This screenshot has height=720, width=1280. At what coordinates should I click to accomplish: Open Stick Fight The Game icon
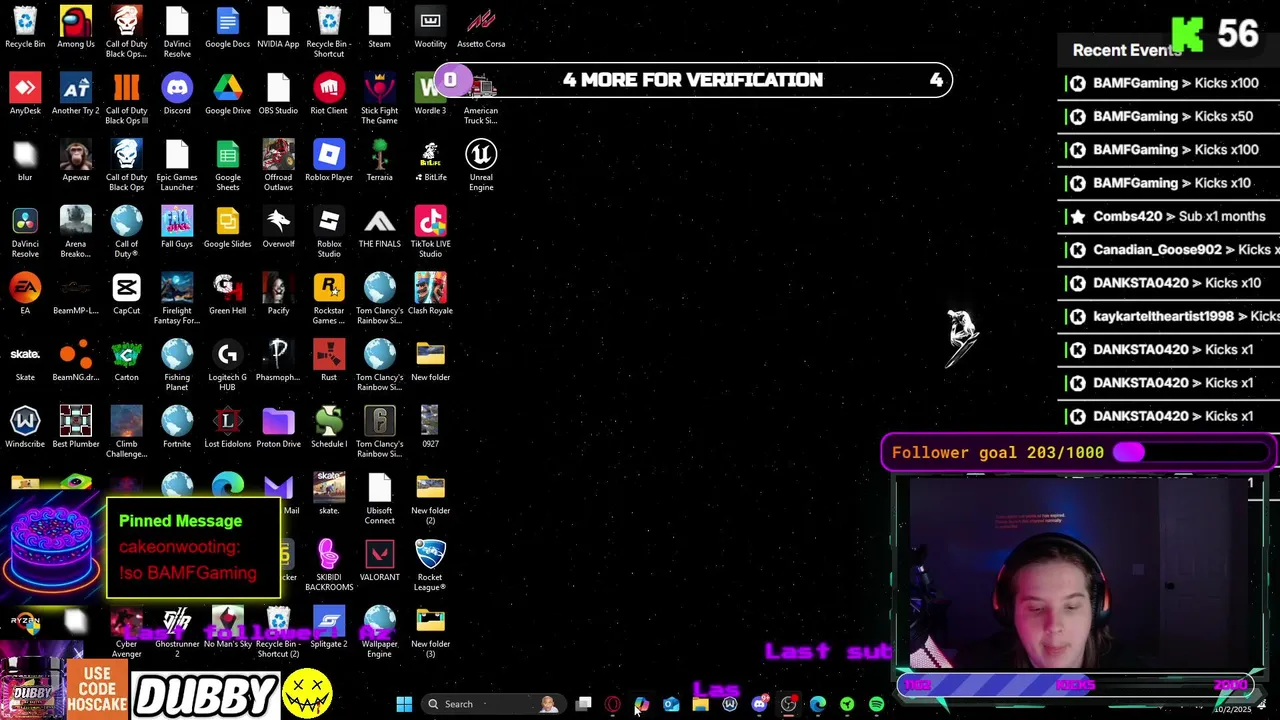pyautogui.click(x=379, y=99)
